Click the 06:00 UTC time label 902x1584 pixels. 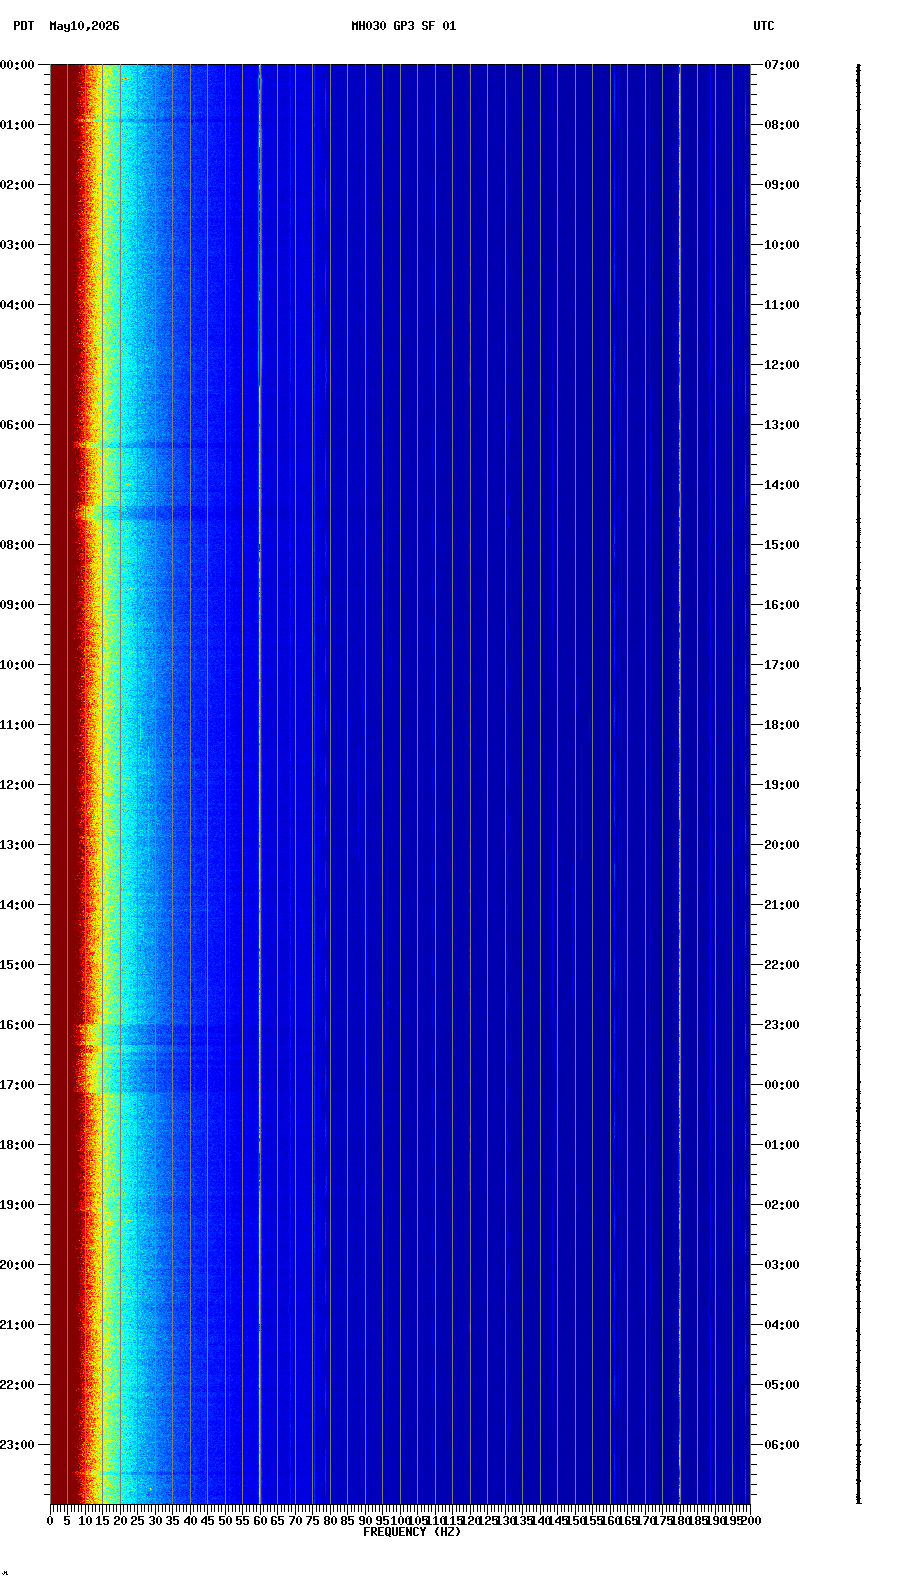(x=782, y=1445)
